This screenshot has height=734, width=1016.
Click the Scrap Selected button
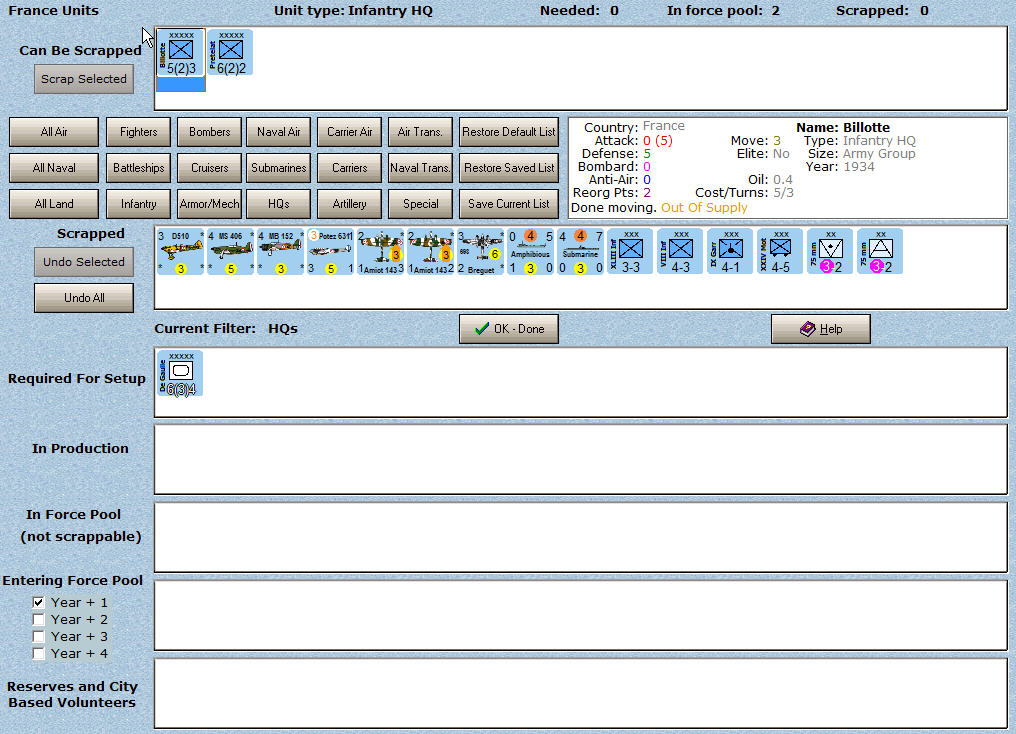[x=84, y=79]
